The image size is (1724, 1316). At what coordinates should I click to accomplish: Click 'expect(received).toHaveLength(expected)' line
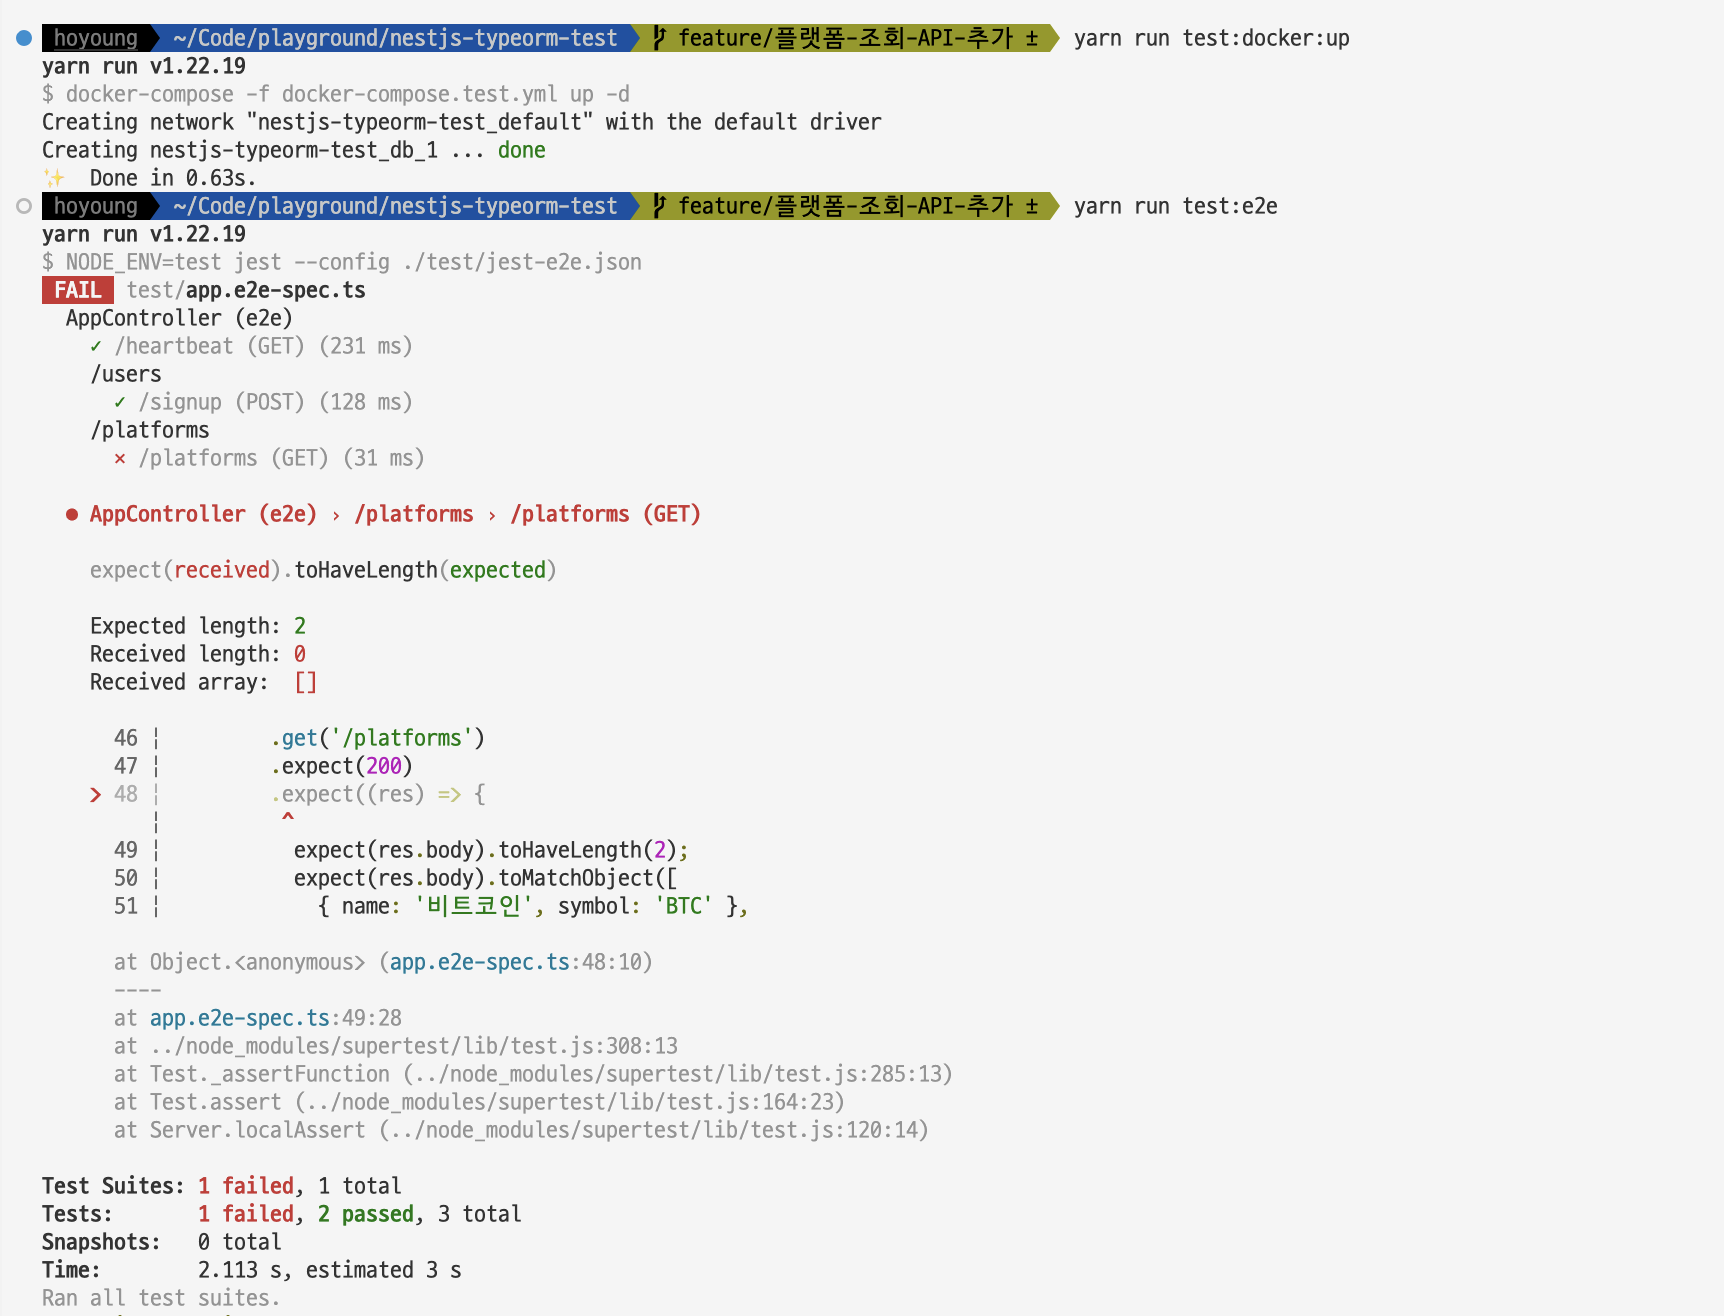click(x=323, y=570)
